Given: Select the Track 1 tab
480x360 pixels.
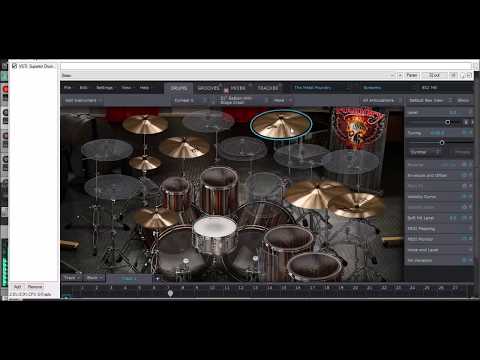Looking at the screenshot, I should (x=129, y=278).
